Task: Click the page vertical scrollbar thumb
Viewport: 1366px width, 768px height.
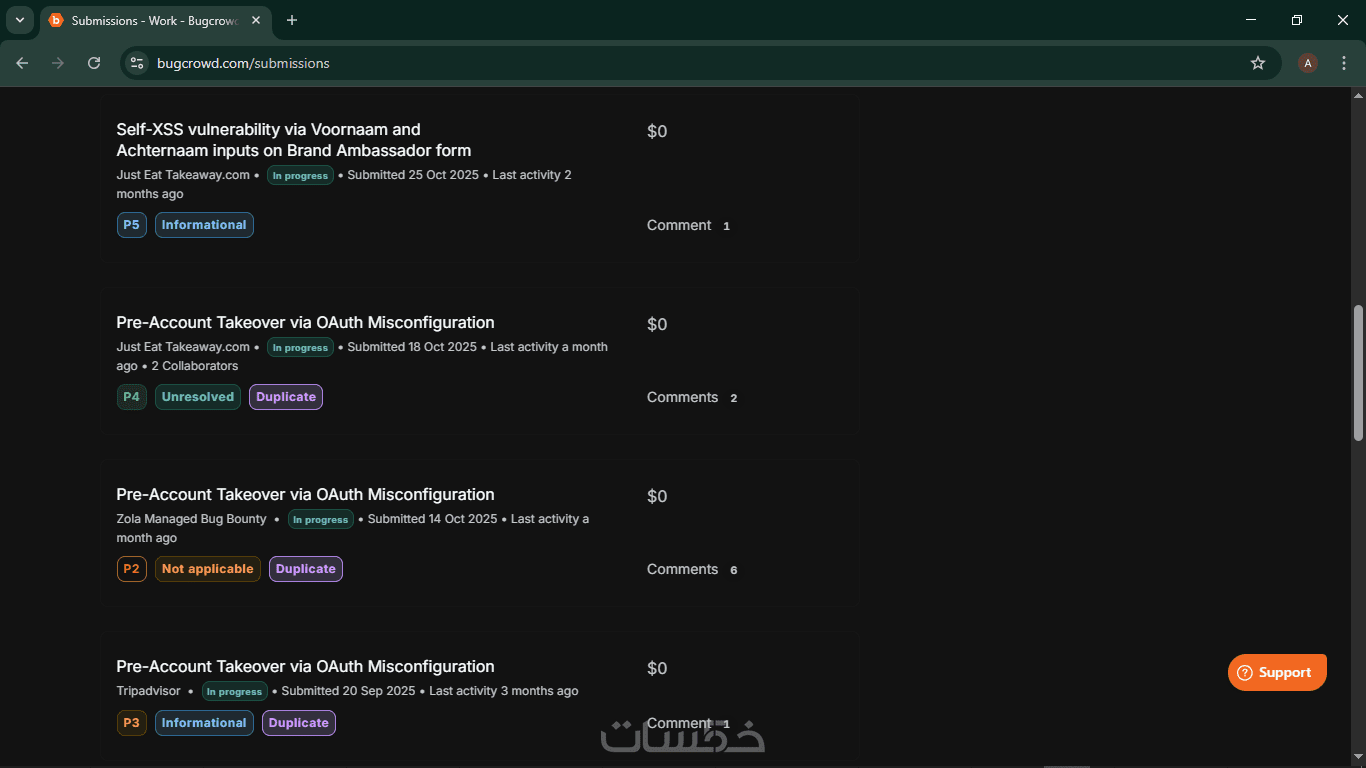Action: (1358, 372)
